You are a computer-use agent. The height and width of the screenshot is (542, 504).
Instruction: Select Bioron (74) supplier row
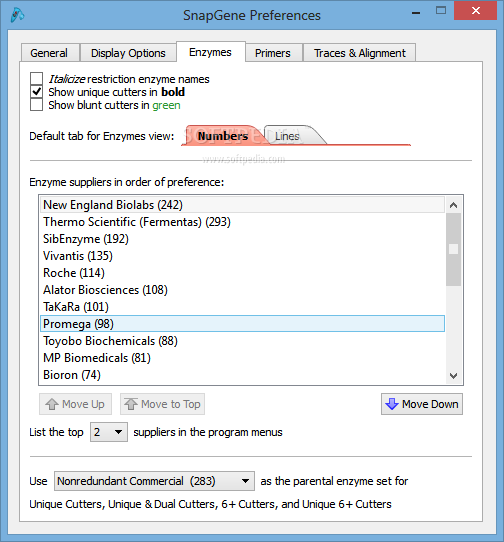tap(242, 374)
